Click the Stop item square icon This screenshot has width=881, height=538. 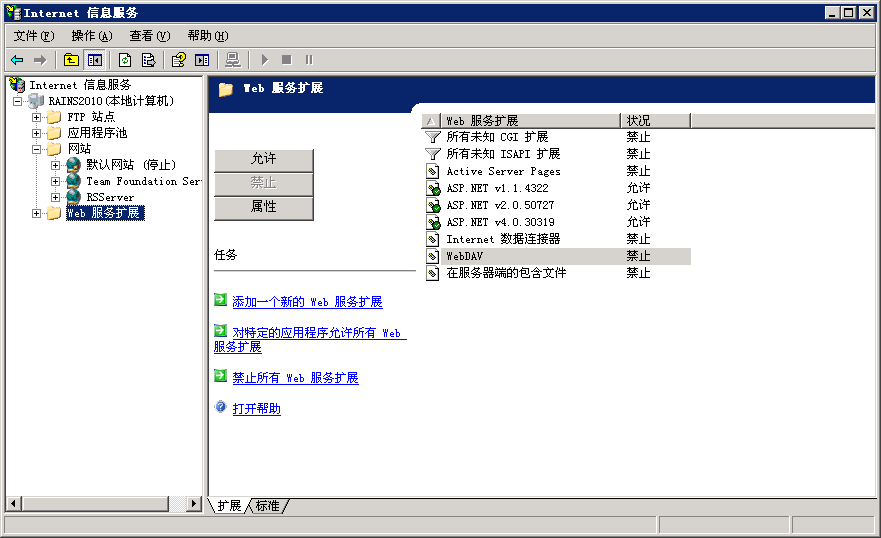coord(287,60)
